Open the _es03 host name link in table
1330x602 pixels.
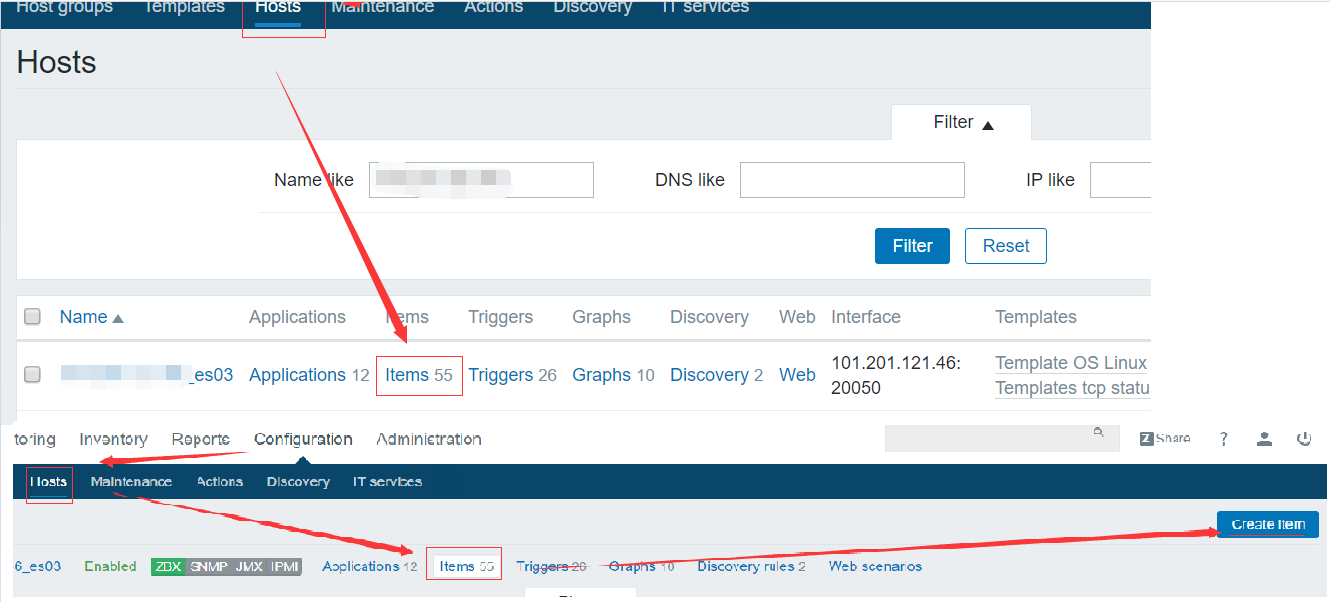(147, 375)
